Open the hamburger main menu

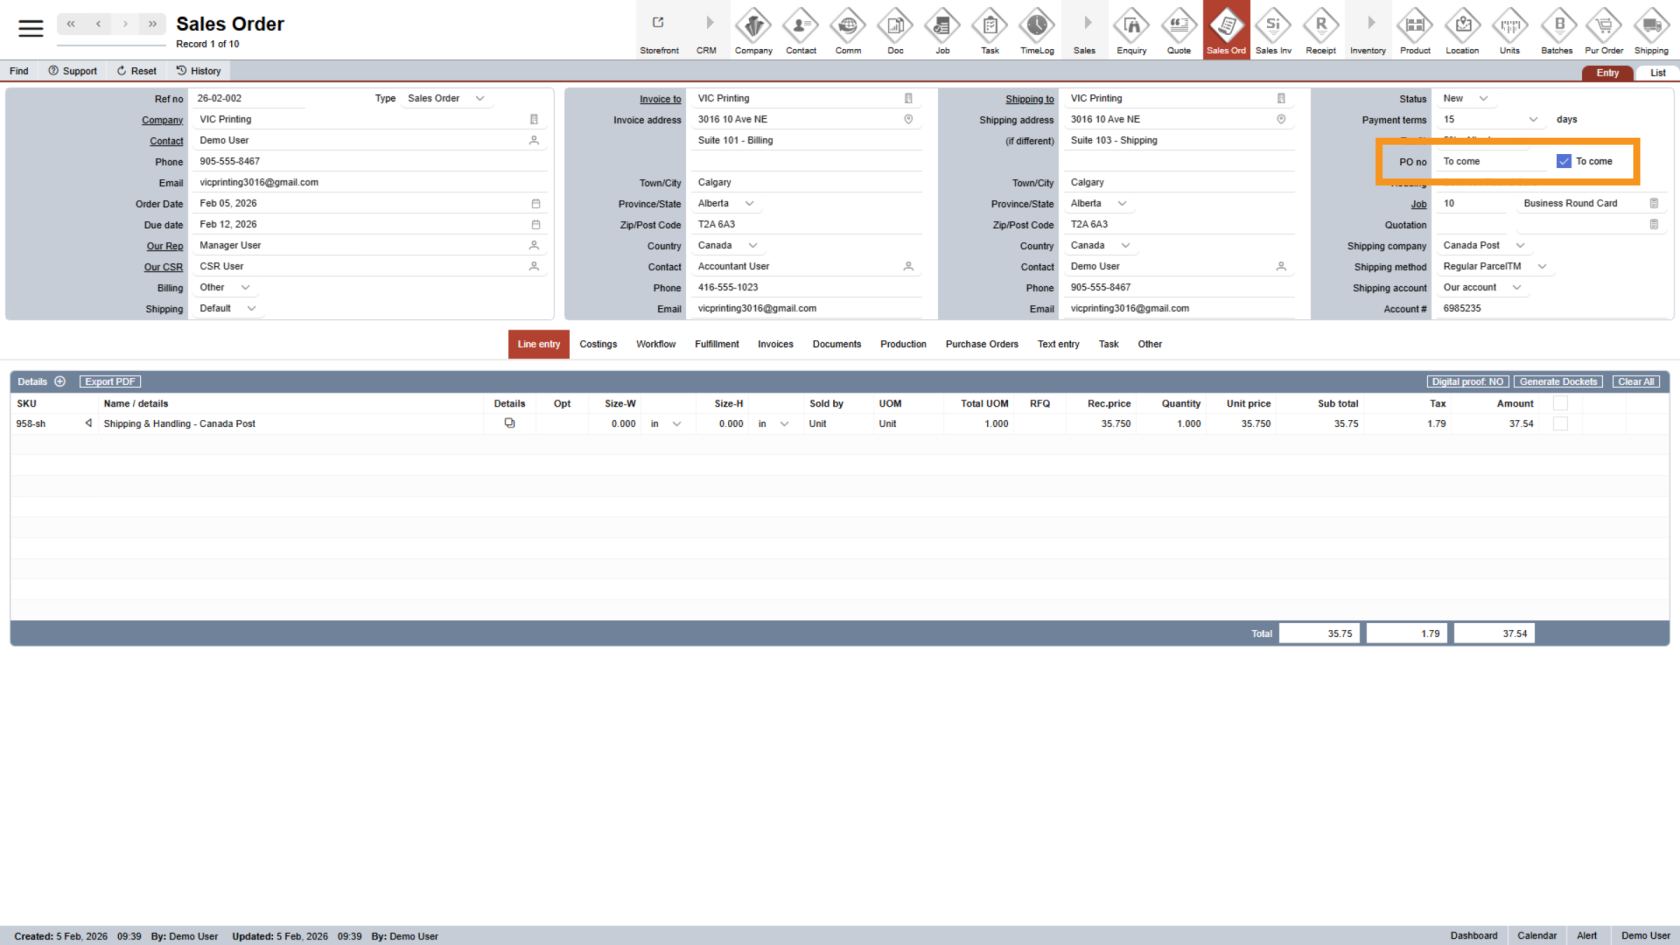pyautogui.click(x=31, y=28)
